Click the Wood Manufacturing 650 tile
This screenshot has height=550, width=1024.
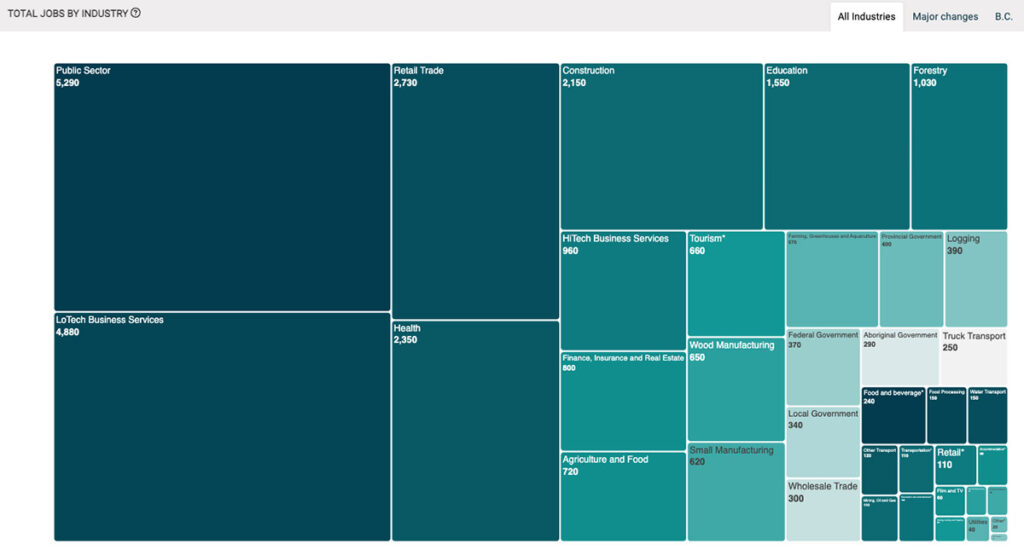click(736, 389)
